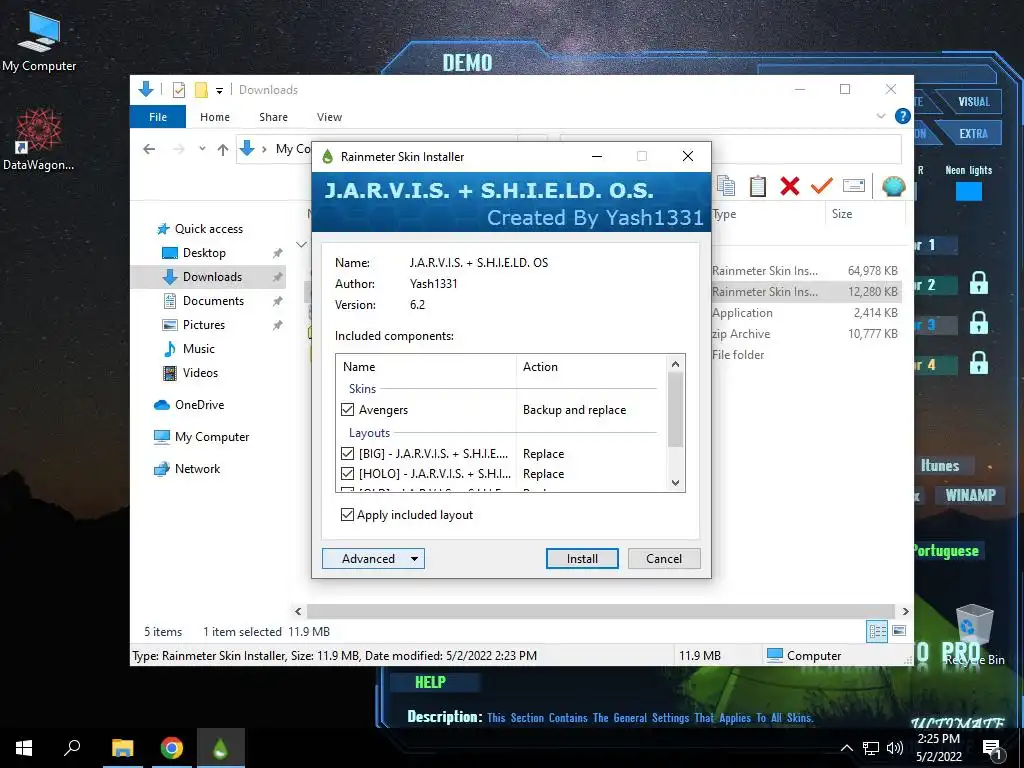Switch to Details view icon
The width and height of the screenshot is (1024, 768).
click(x=877, y=631)
